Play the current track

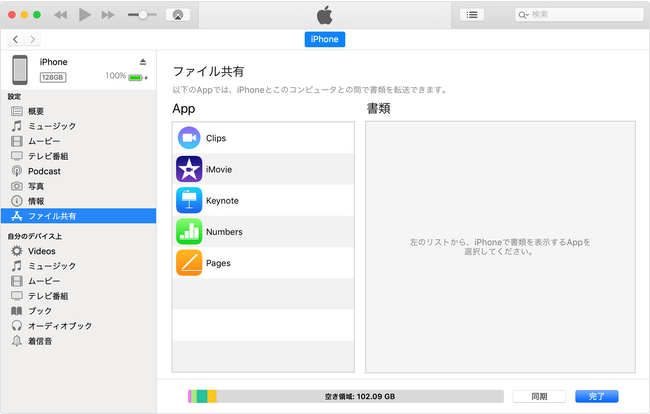(85, 15)
